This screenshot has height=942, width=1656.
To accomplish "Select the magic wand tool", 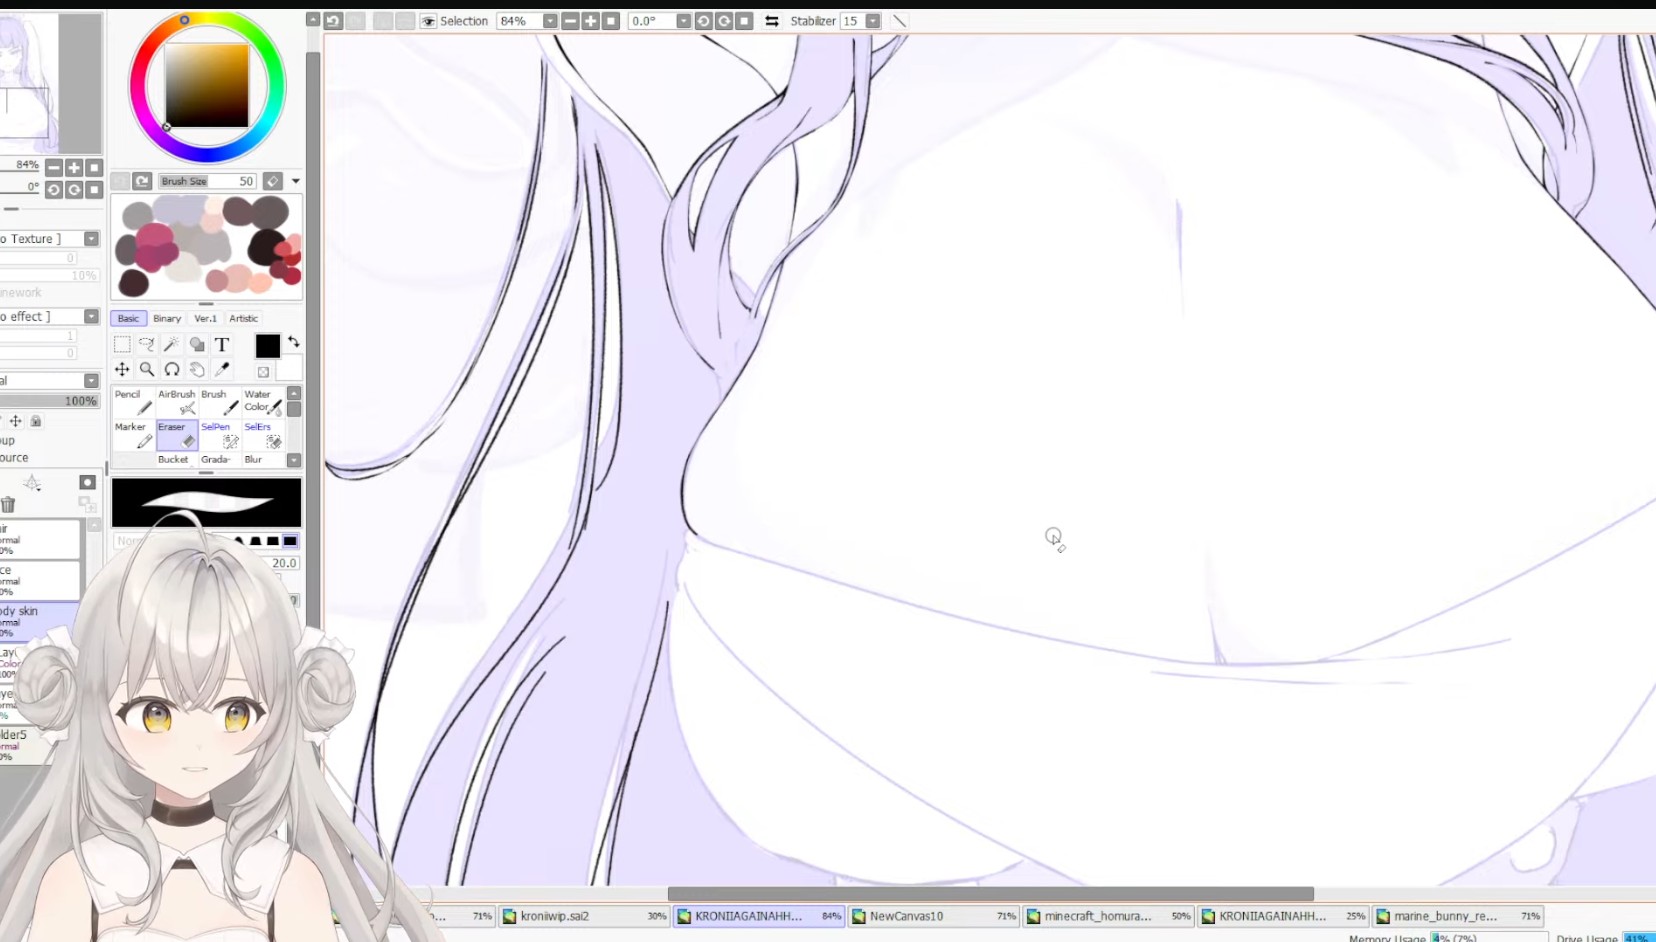I will 172,344.
